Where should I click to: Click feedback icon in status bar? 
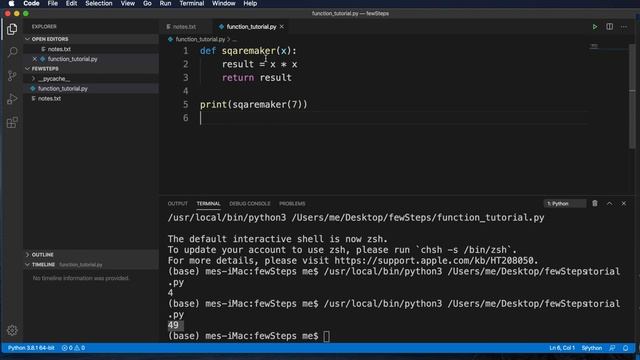[612, 348]
